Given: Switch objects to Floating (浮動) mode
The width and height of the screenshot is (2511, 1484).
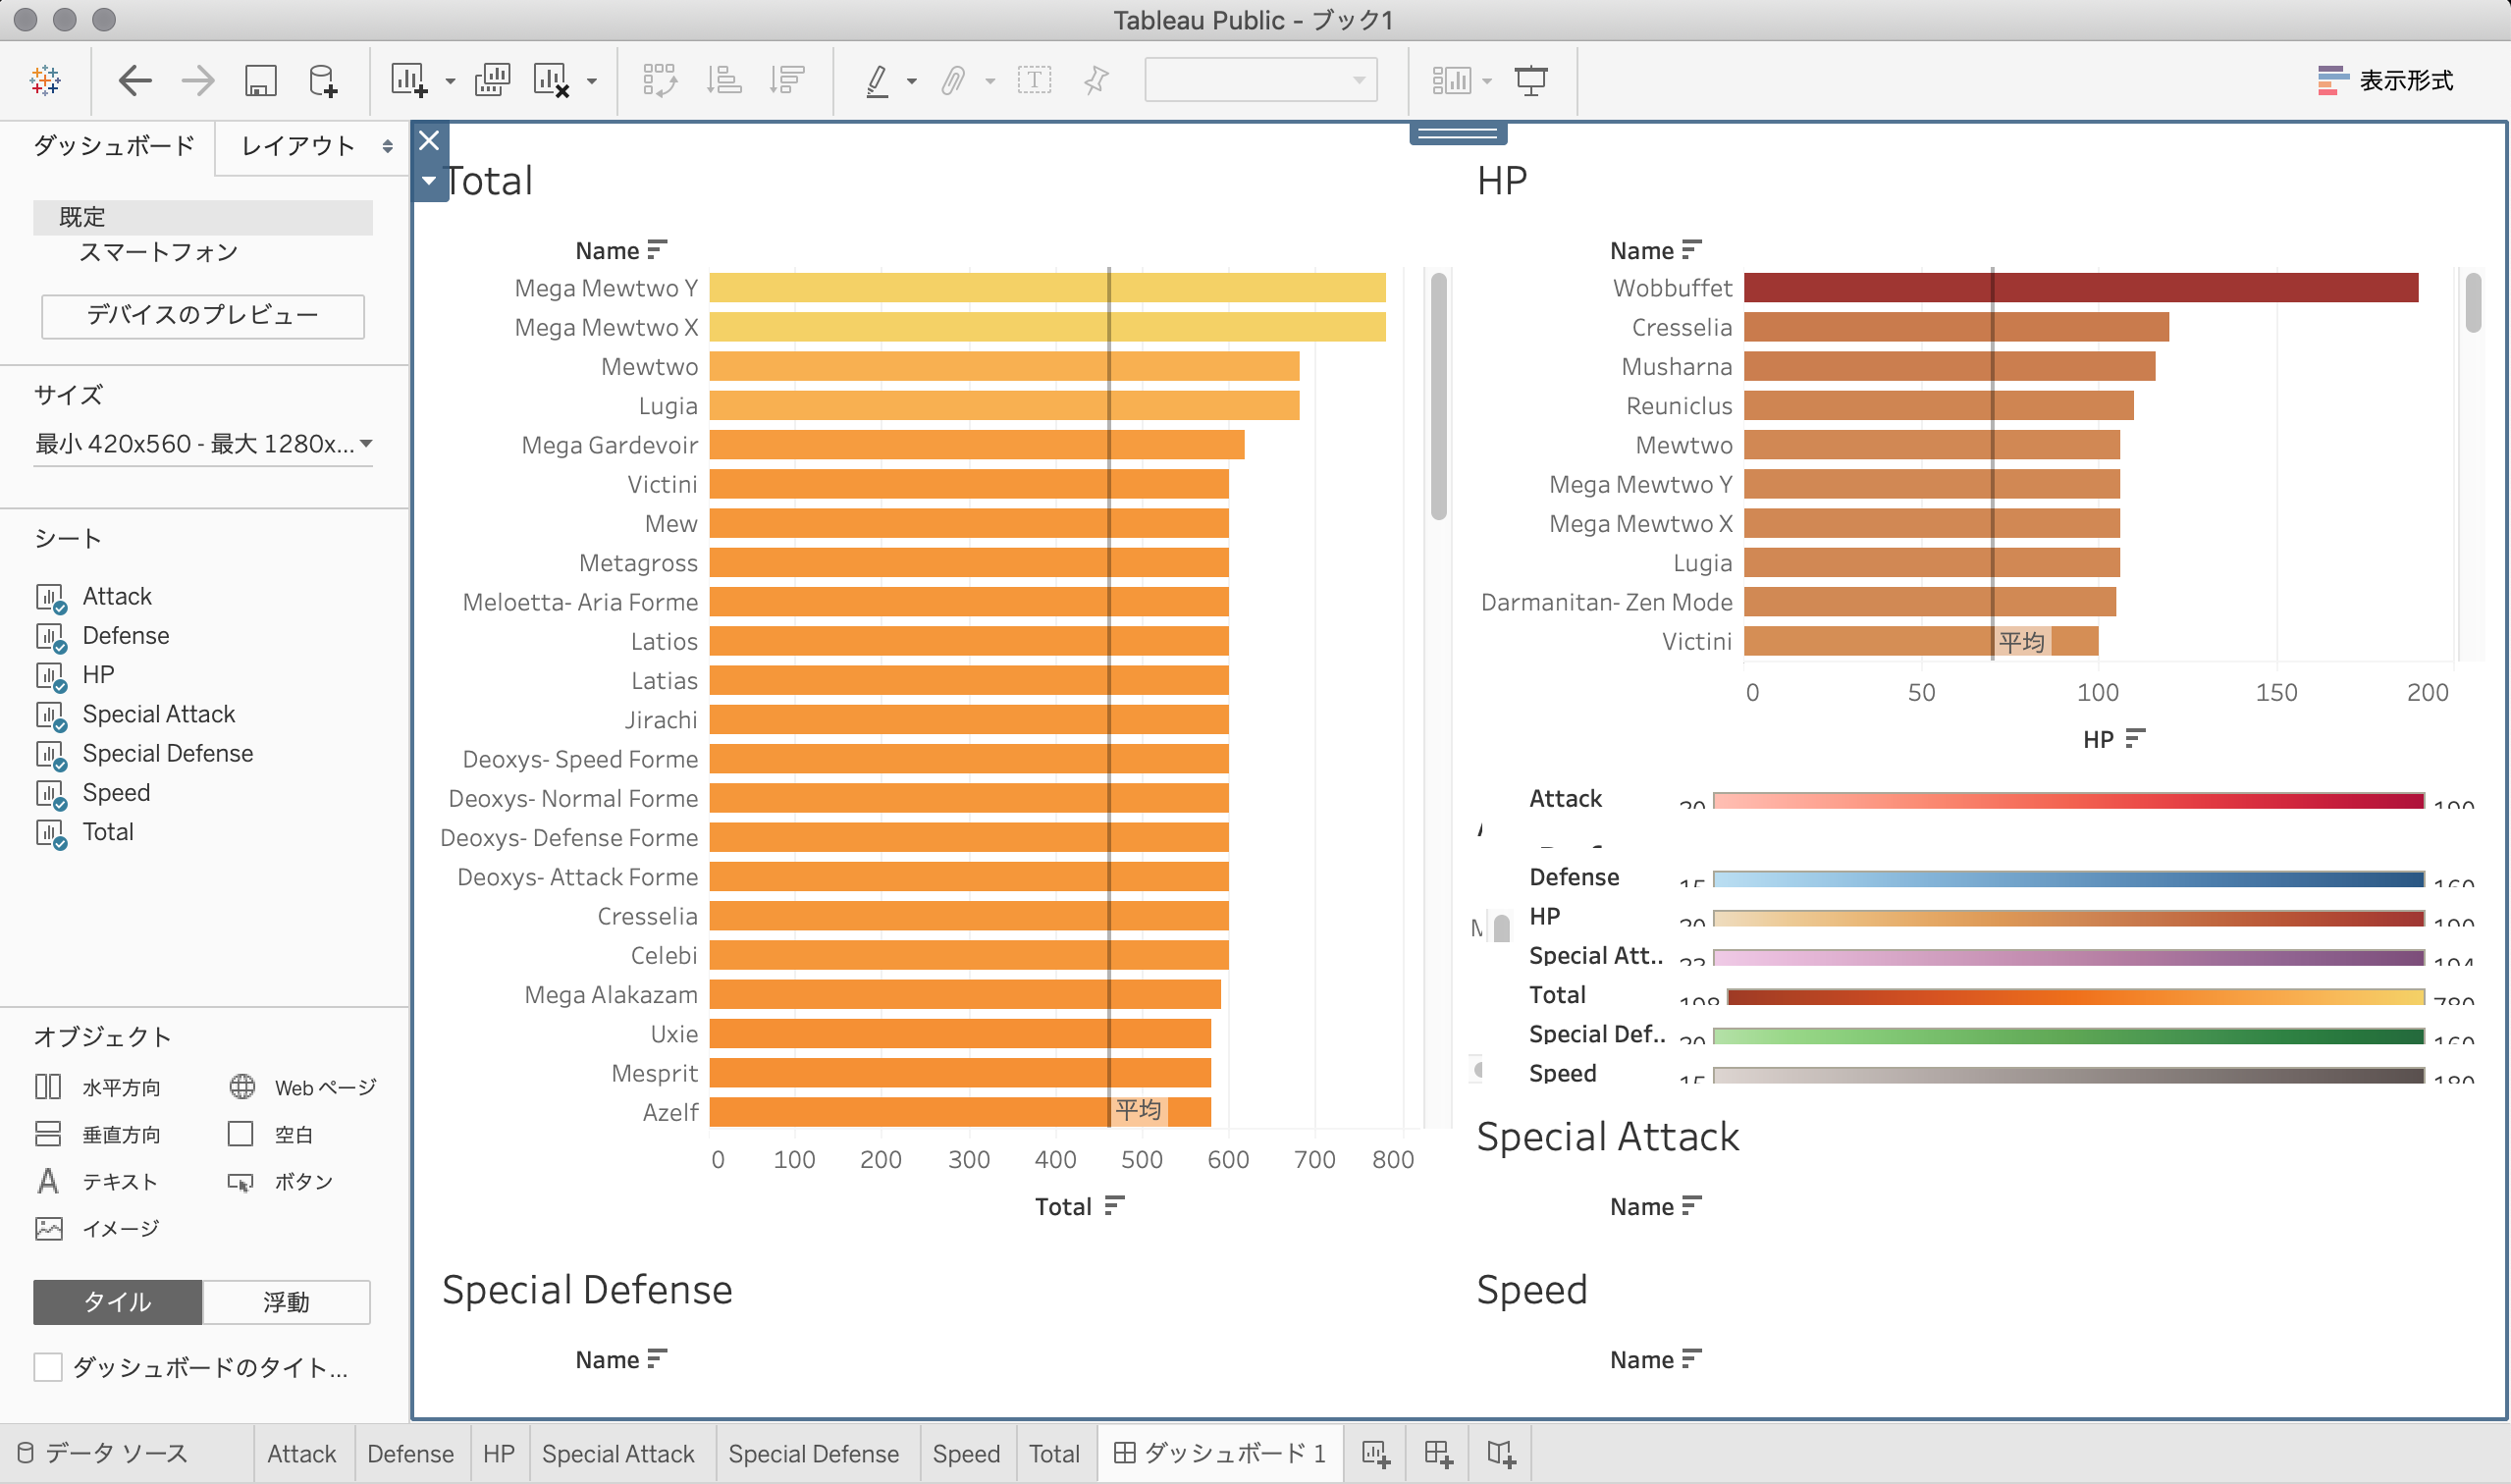Looking at the screenshot, I should 286,1302.
